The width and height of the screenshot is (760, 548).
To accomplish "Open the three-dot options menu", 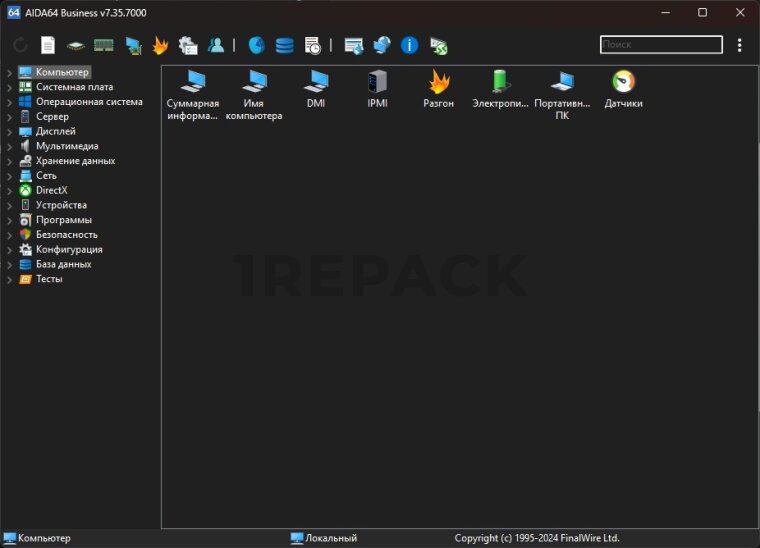I will pos(739,45).
